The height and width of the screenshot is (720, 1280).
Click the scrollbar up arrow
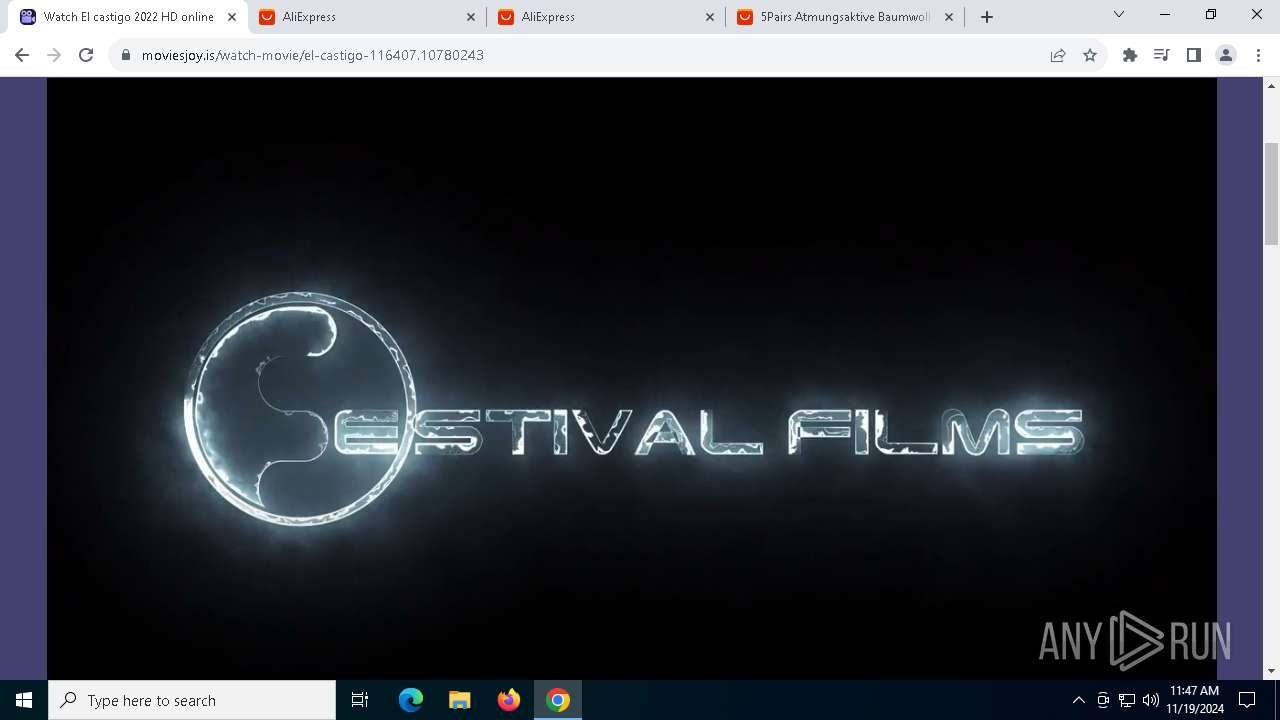(1272, 85)
